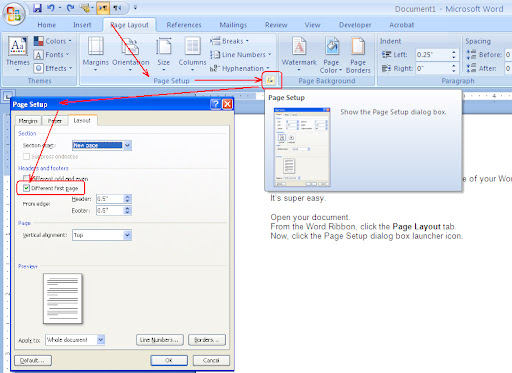Viewport: 512px width, 373px height.
Task: Click Line Numbers button in dialog
Action: coord(160,340)
